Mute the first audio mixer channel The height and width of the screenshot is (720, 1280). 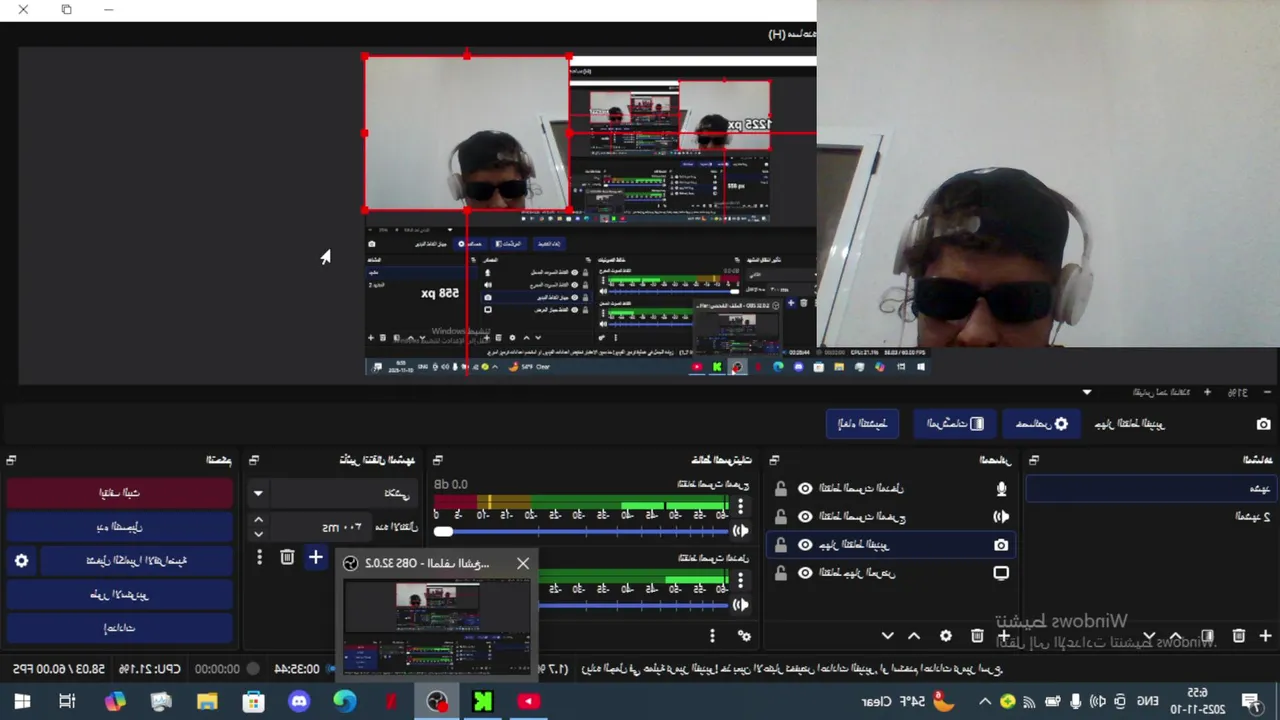tap(741, 531)
